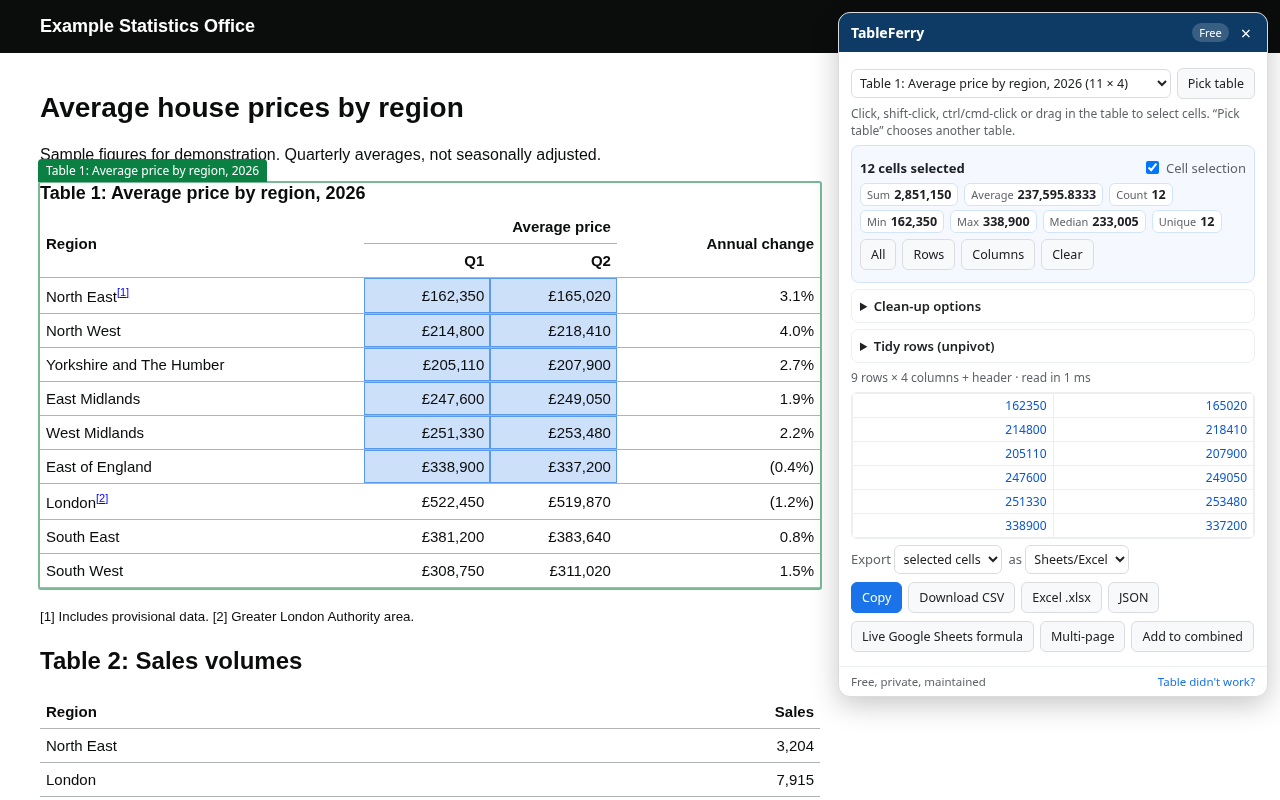The width and height of the screenshot is (1280, 800).
Task: Click the 3,204 sales cell in Table 2
Action: [x=795, y=746]
